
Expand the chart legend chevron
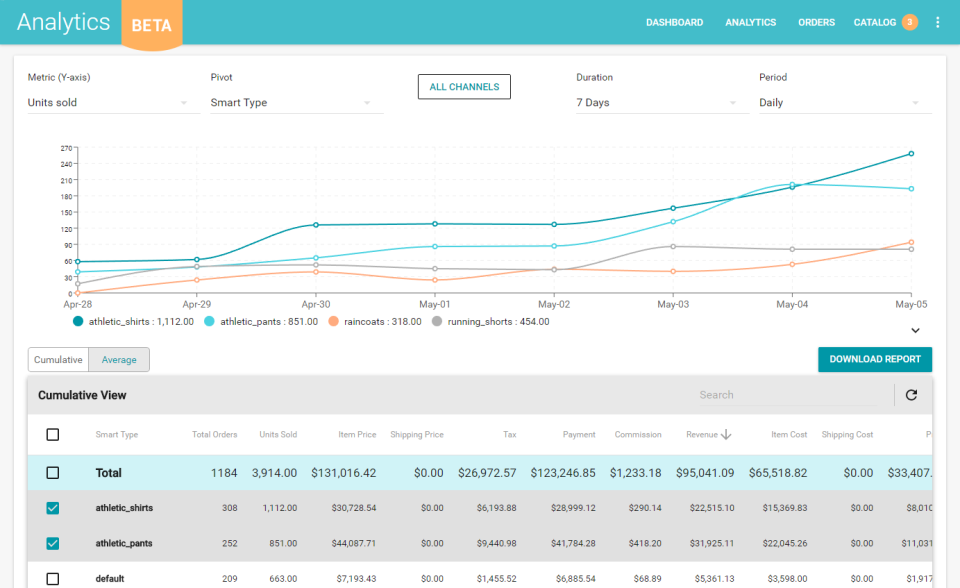(915, 330)
